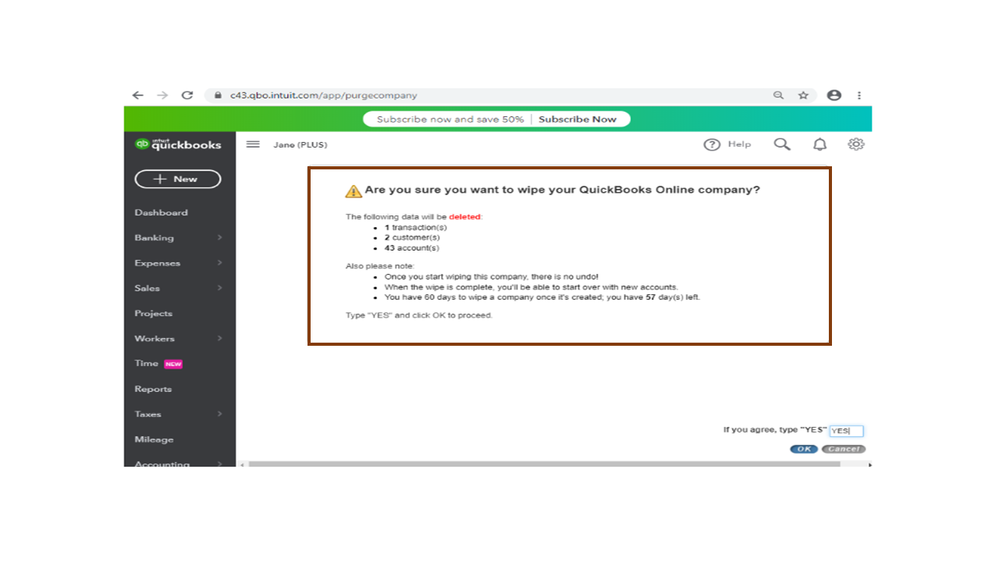Click the horizontal scrollbar at bottom
Image resolution: width=999 pixels, height=562 pixels.
pyautogui.click(x=544, y=465)
